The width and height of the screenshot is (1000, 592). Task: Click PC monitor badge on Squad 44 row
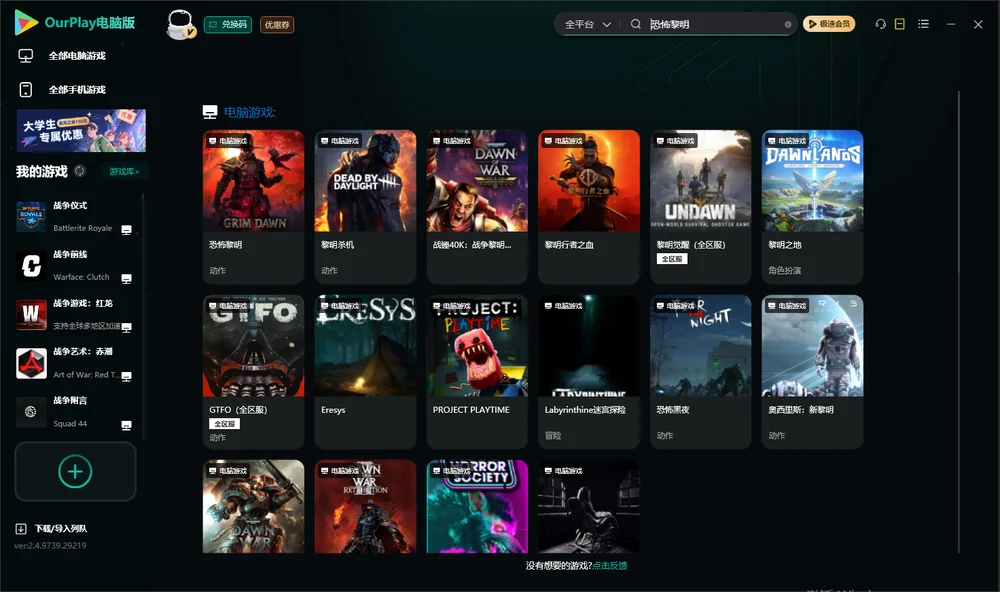pos(126,426)
